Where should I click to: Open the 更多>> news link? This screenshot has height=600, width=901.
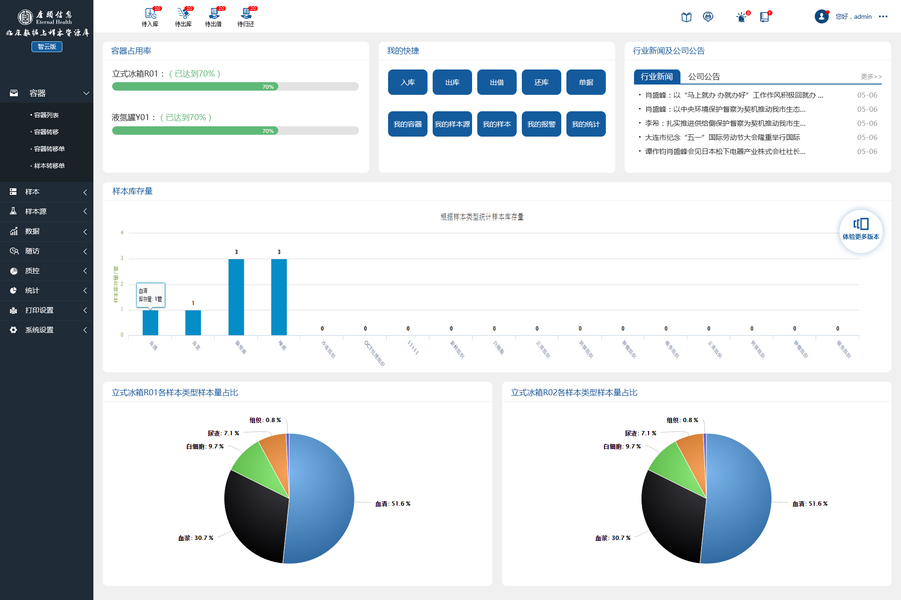tap(871, 76)
